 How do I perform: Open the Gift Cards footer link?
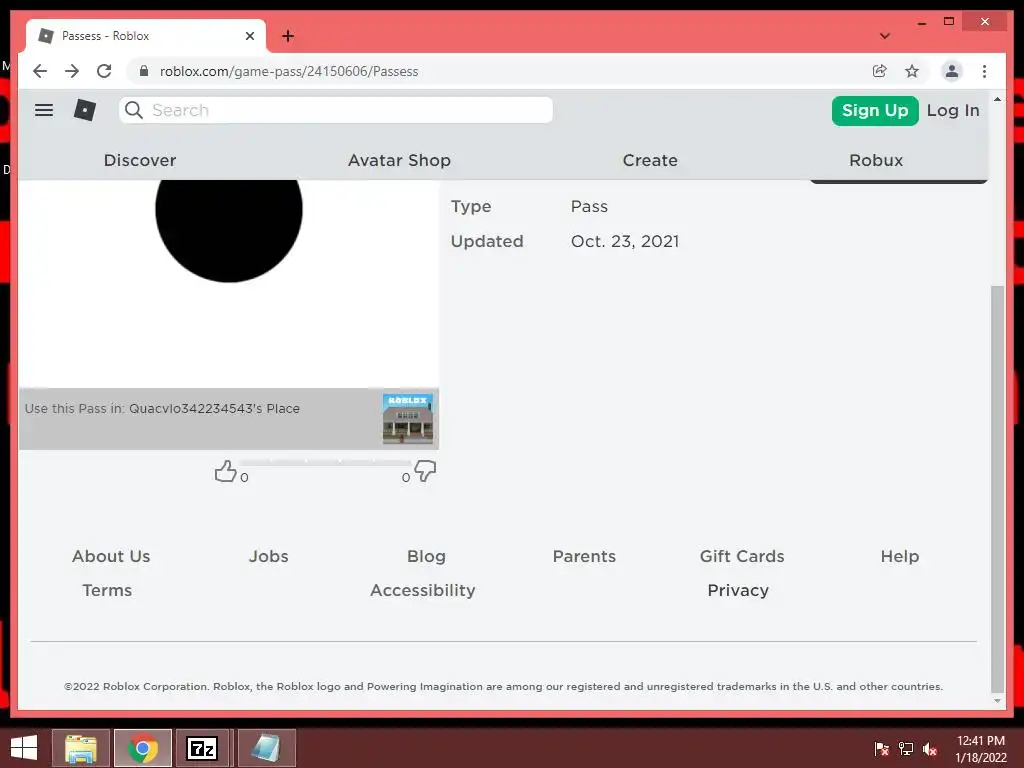coord(742,556)
